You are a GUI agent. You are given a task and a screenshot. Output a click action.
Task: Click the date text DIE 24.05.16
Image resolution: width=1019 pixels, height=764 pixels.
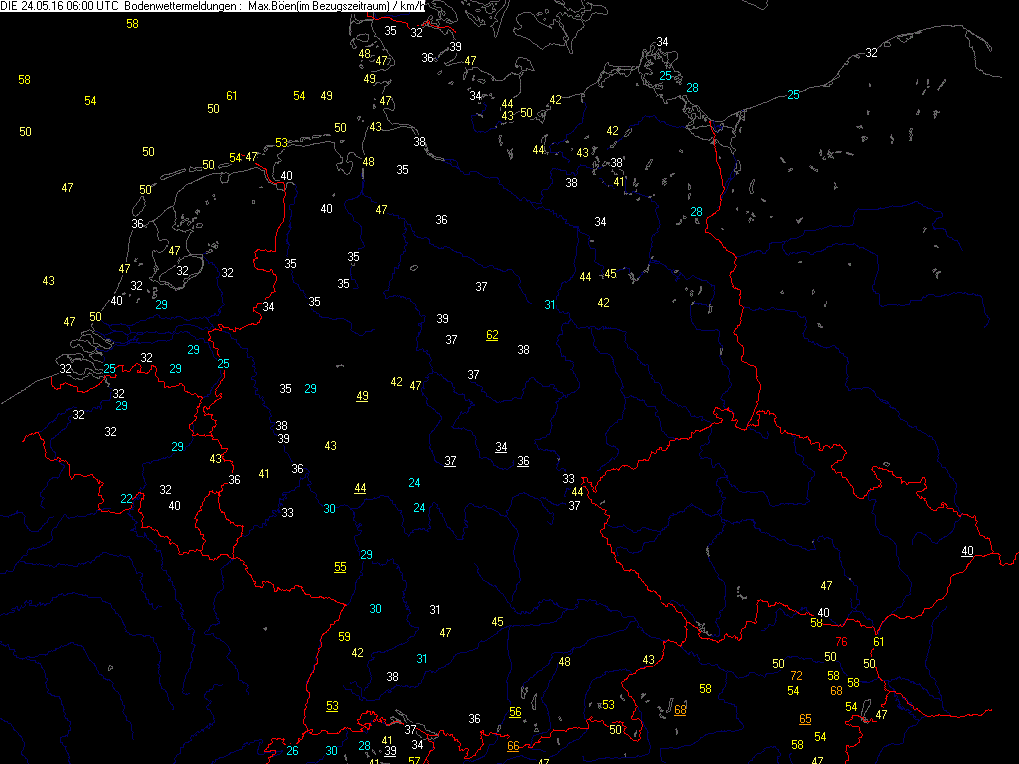(33, 6)
